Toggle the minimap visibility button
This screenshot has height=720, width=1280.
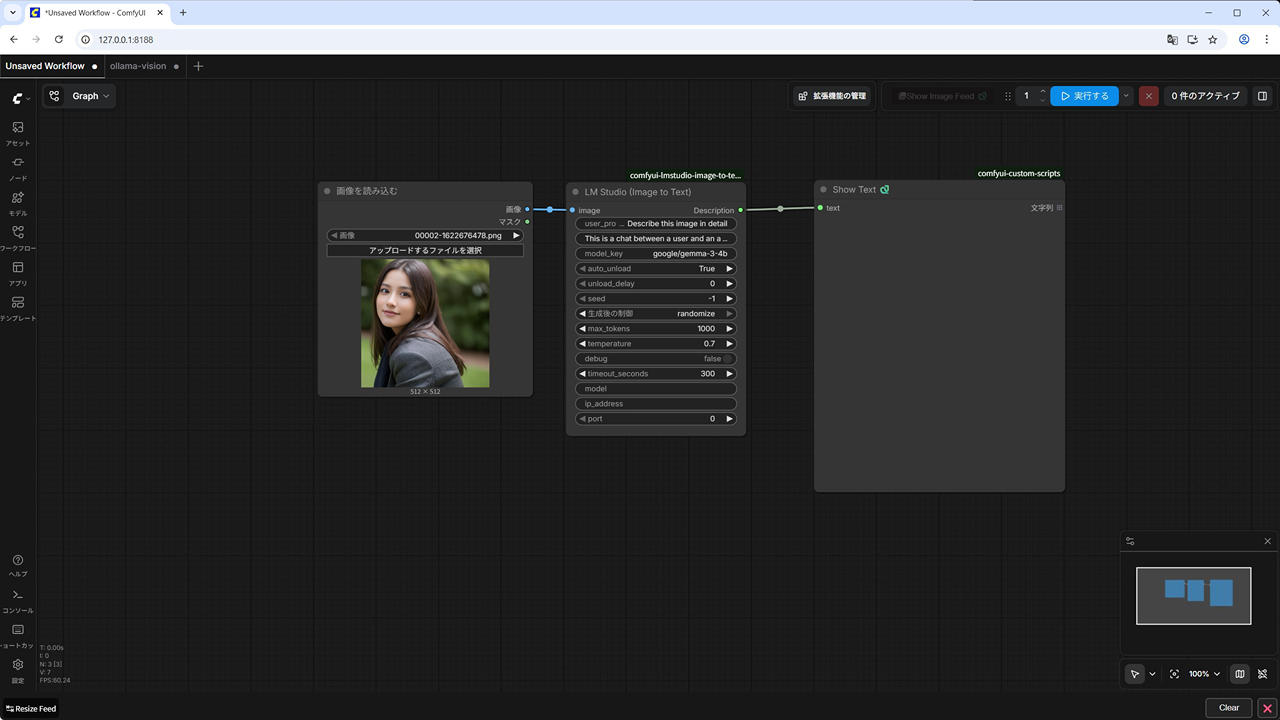pos(1239,674)
